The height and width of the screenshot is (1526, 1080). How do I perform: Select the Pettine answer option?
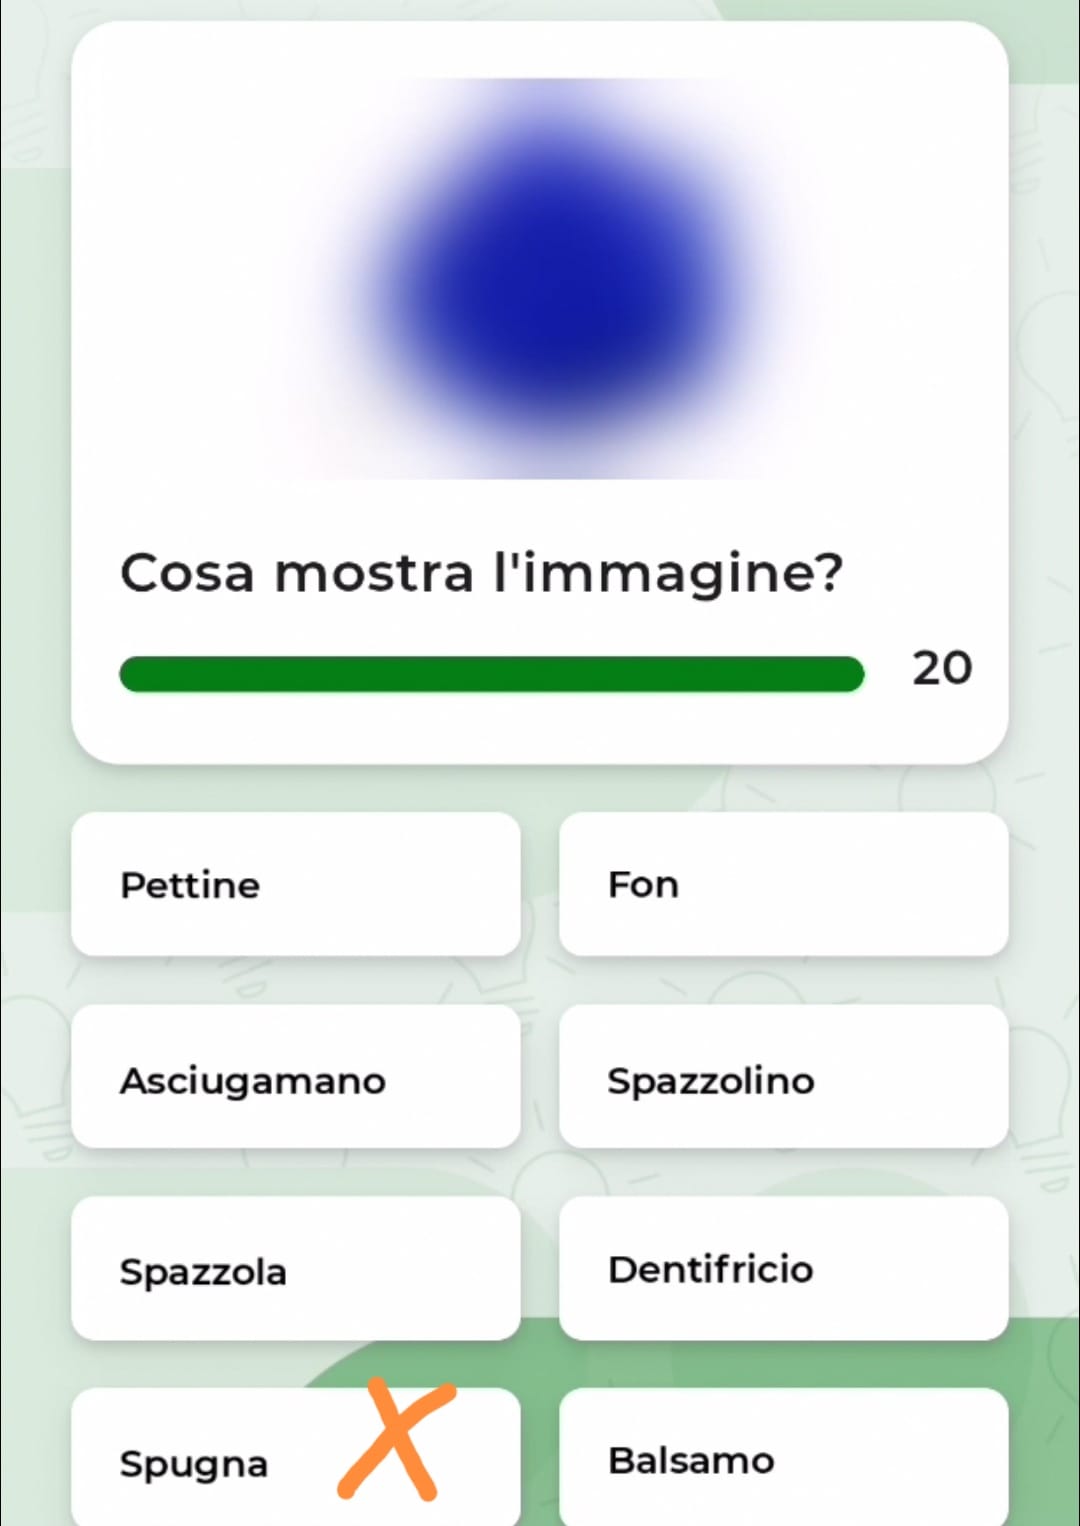(x=295, y=884)
